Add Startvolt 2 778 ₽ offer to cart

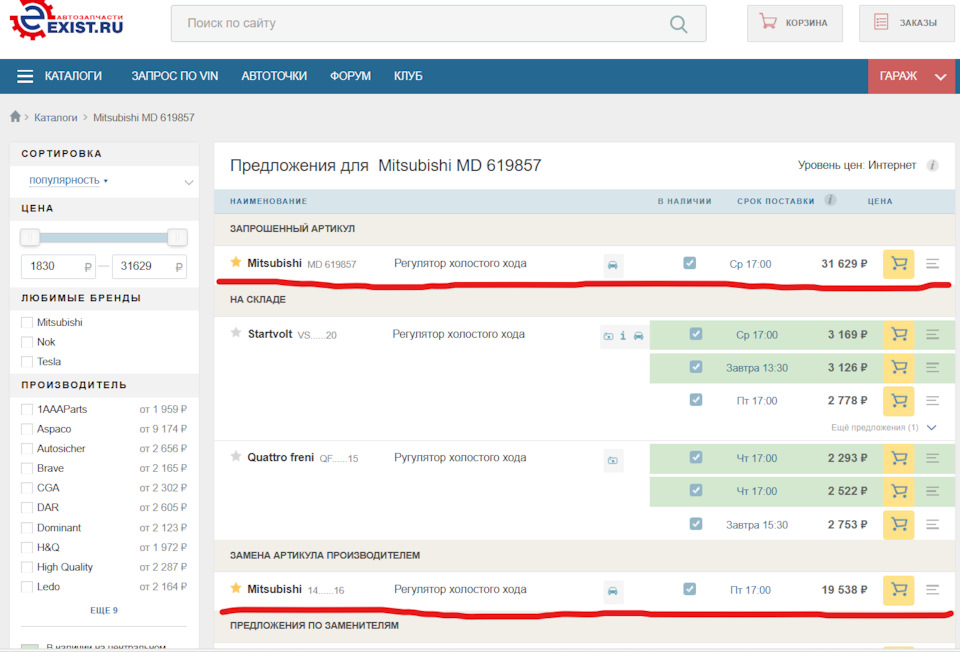click(898, 400)
